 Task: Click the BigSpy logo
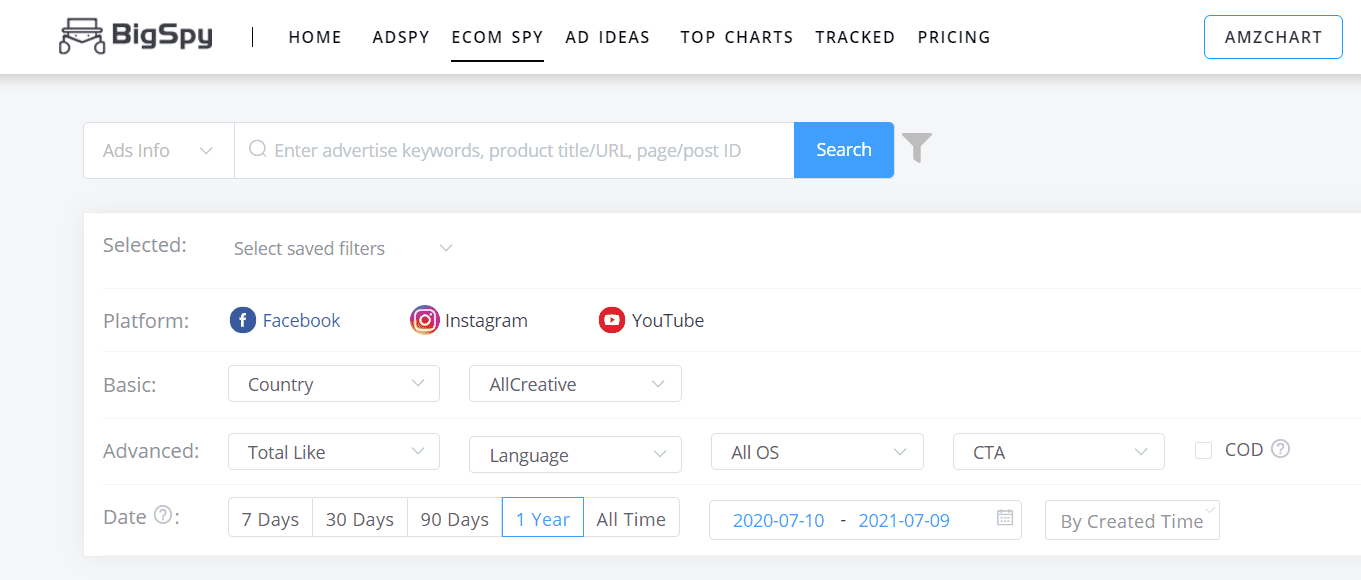135,37
